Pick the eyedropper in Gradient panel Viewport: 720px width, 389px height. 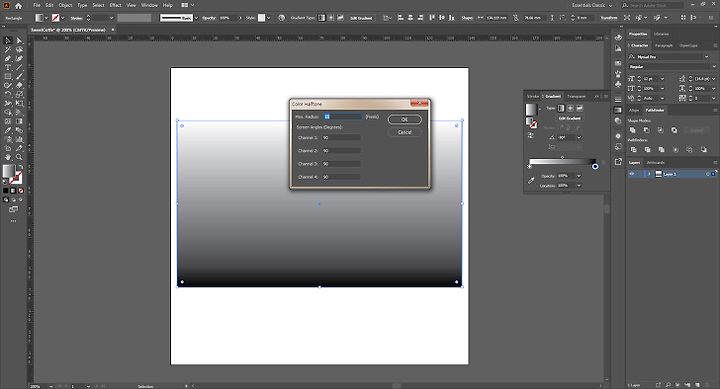pos(531,180)
